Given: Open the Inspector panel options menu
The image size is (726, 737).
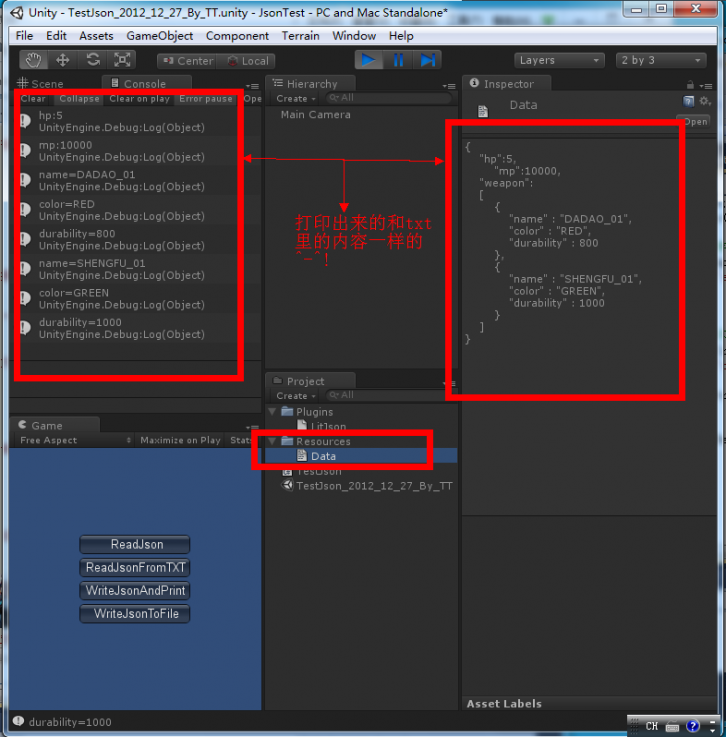Looking at the screenshot, I should (x=706, y=86).
